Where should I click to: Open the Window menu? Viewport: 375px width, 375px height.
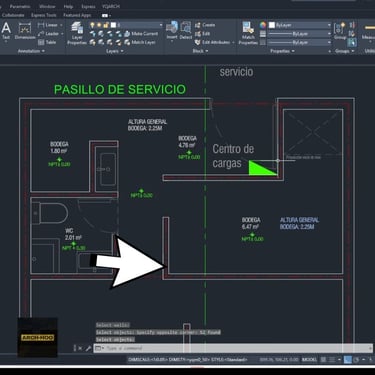click(x=47, y=6)
